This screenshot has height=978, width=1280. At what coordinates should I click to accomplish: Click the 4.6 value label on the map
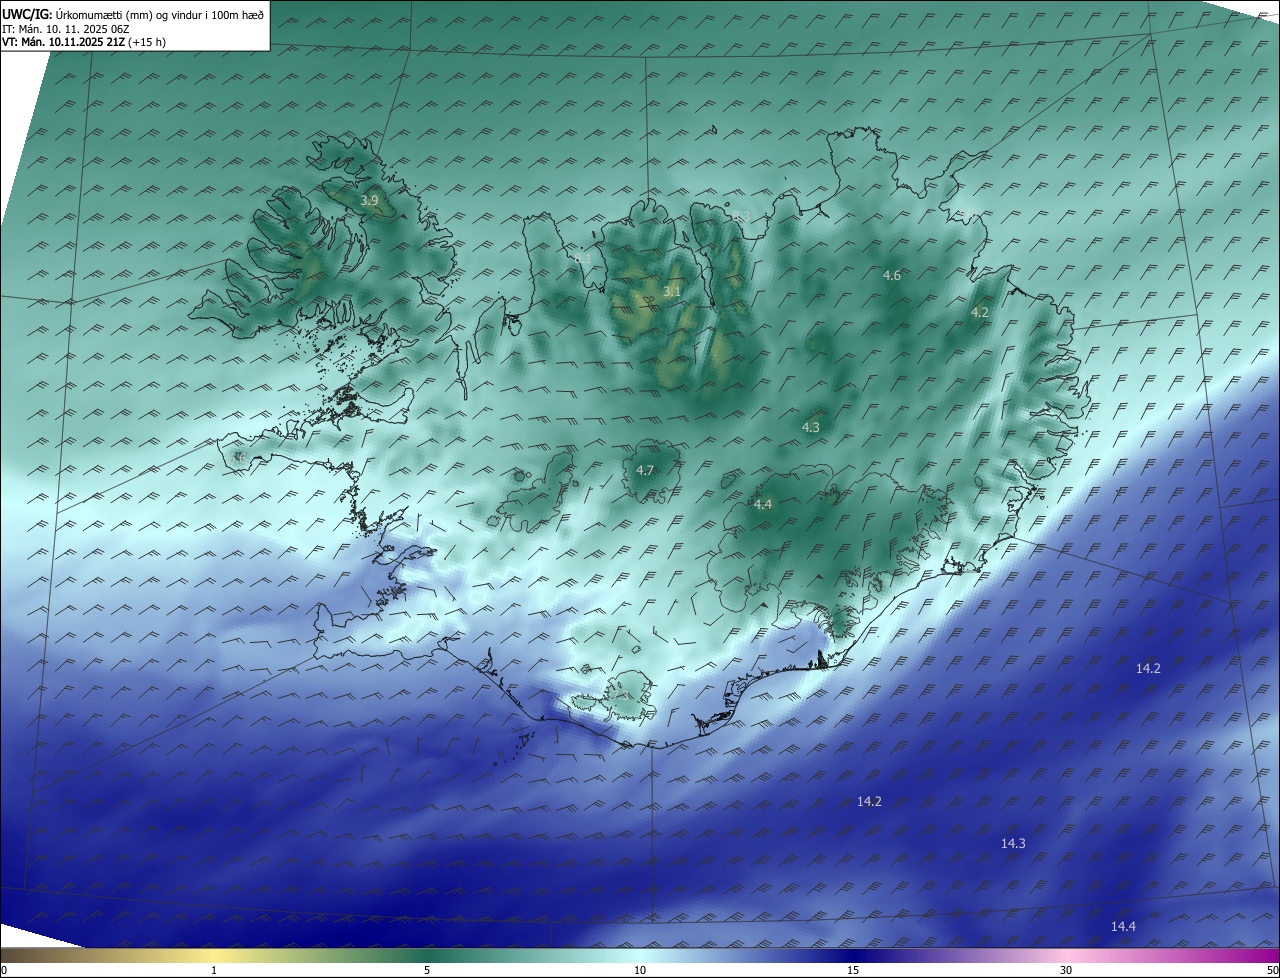coord(892,275)
